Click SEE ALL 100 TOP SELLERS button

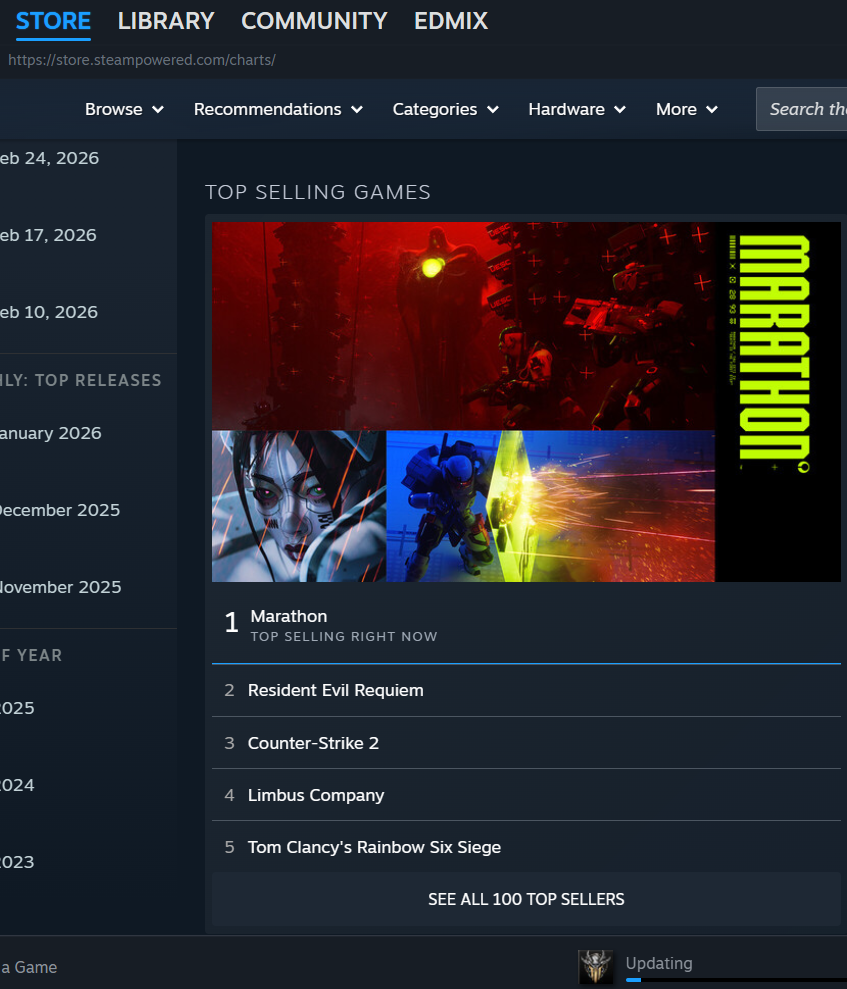coord(526,899)
